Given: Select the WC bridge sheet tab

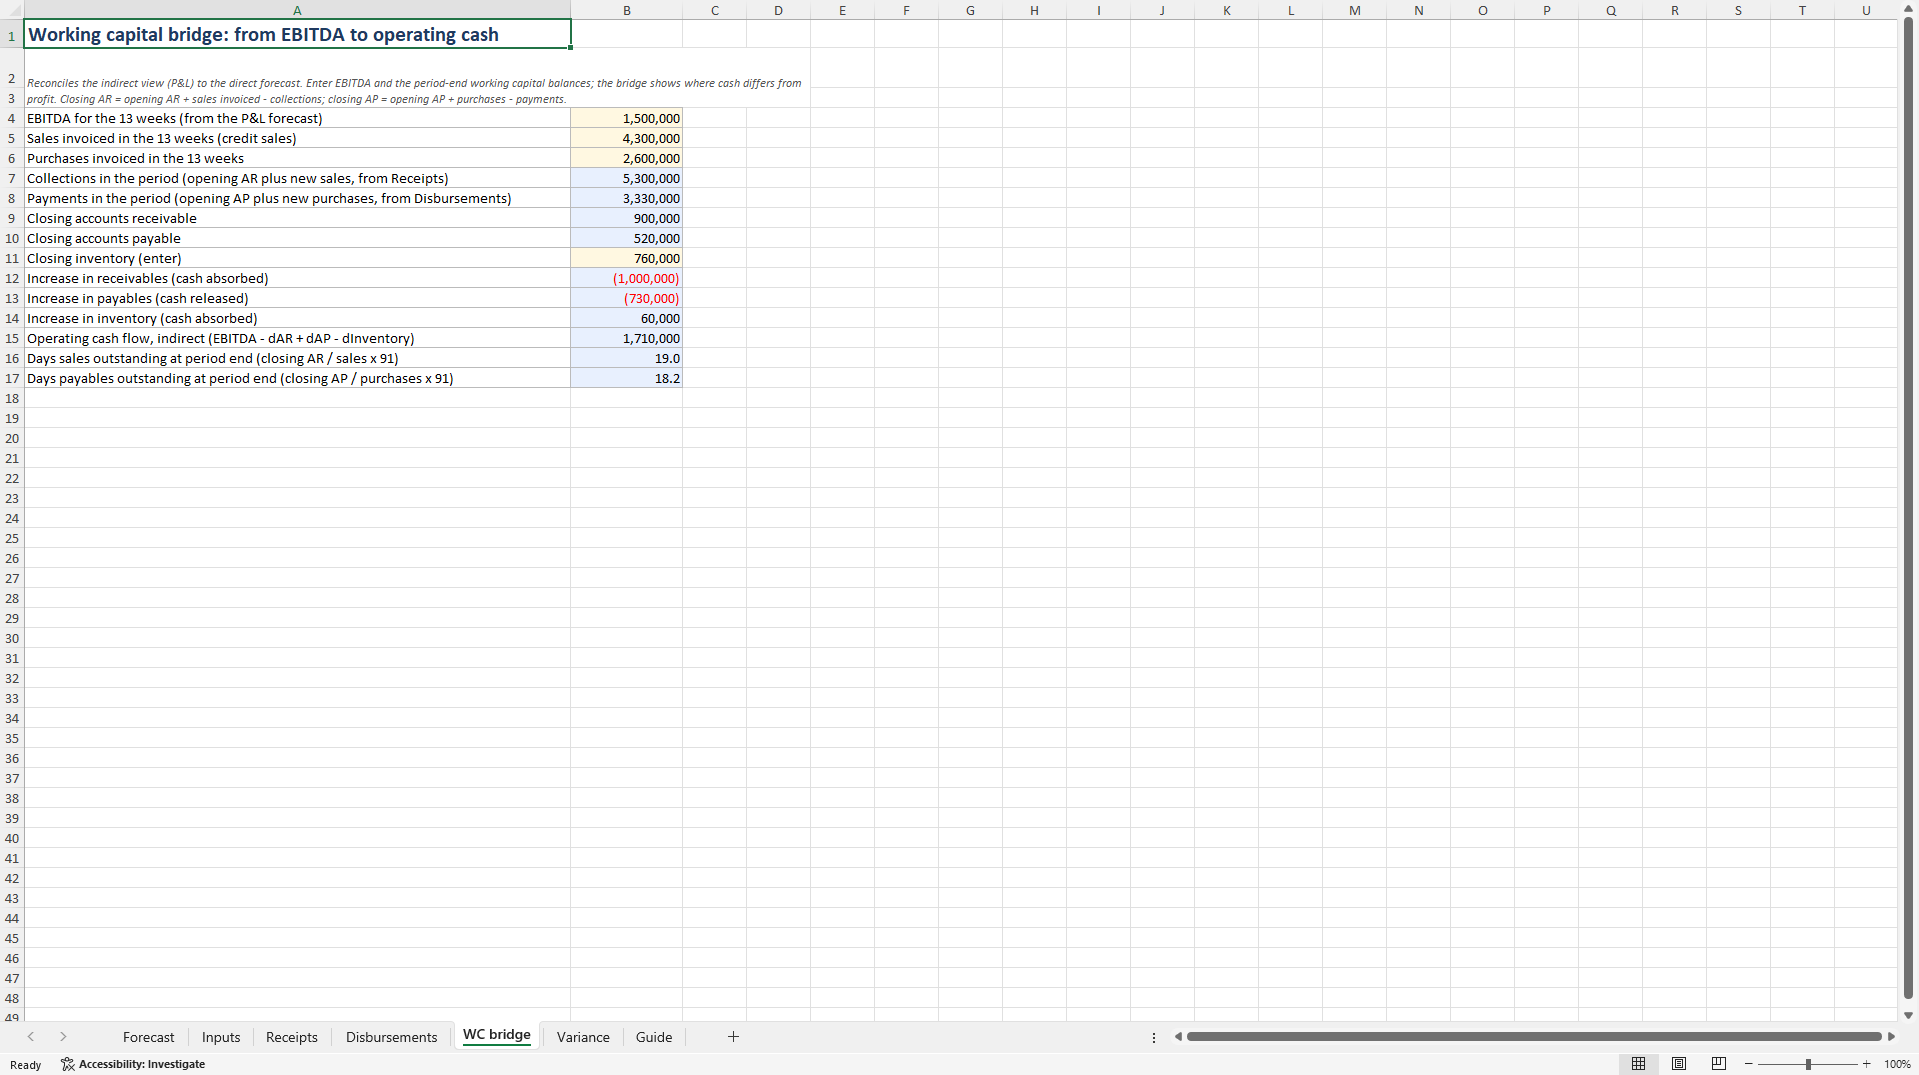Looking at the screenshot, I should 497,1035.
